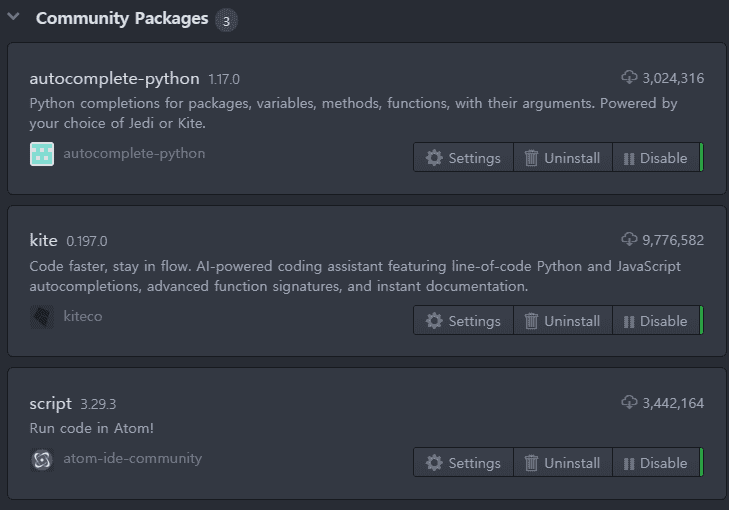729x510 pixels.
Task: Collapse the Community Packages section chevron
Action: point(13,17)
